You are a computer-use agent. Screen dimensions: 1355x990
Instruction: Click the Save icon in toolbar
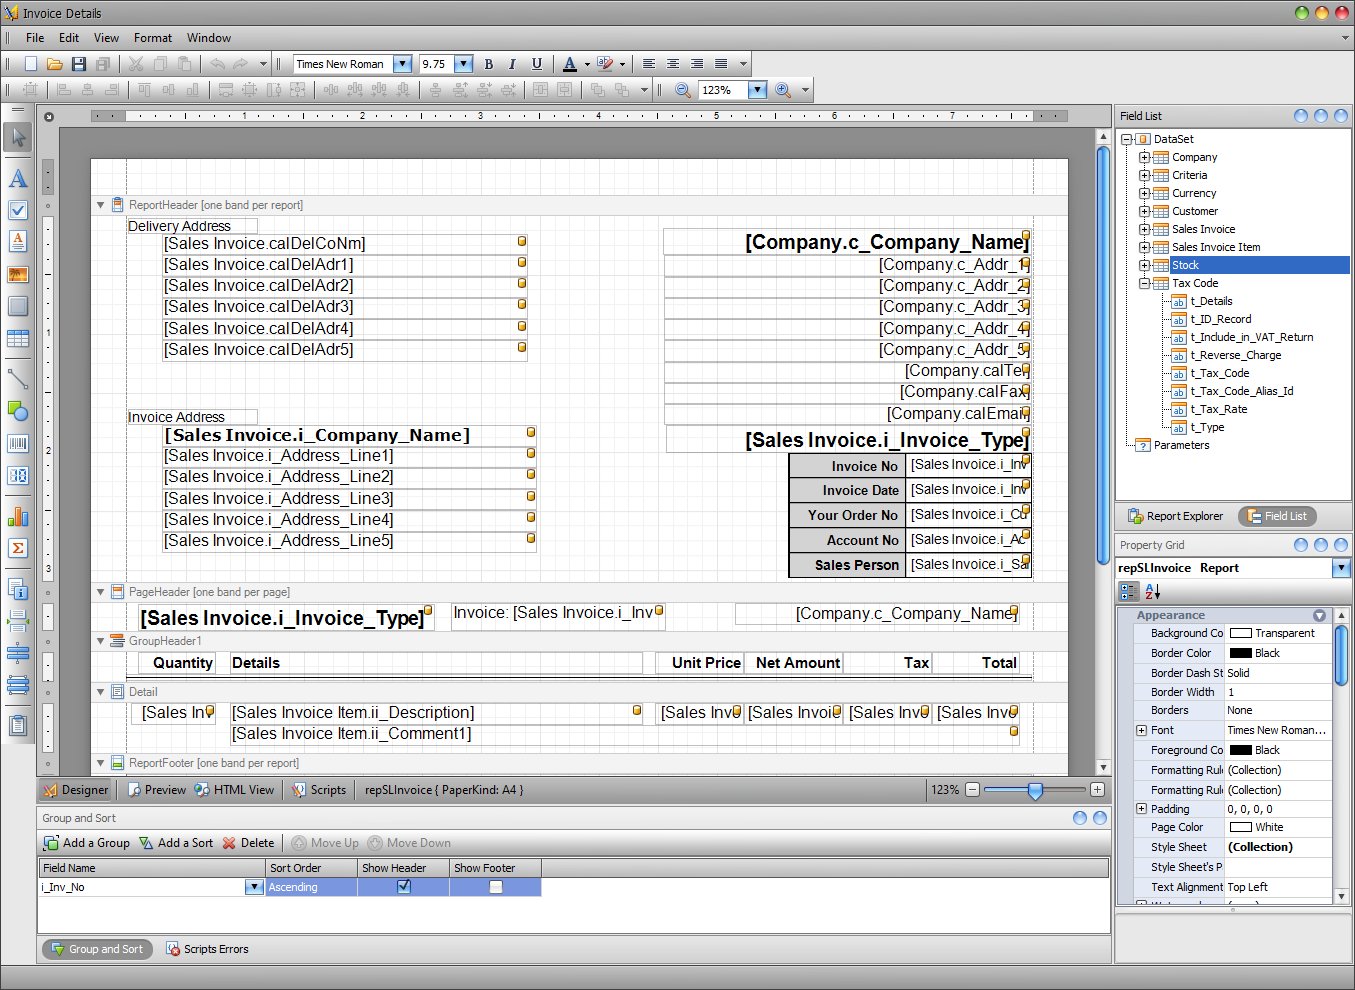pos(78,64)
